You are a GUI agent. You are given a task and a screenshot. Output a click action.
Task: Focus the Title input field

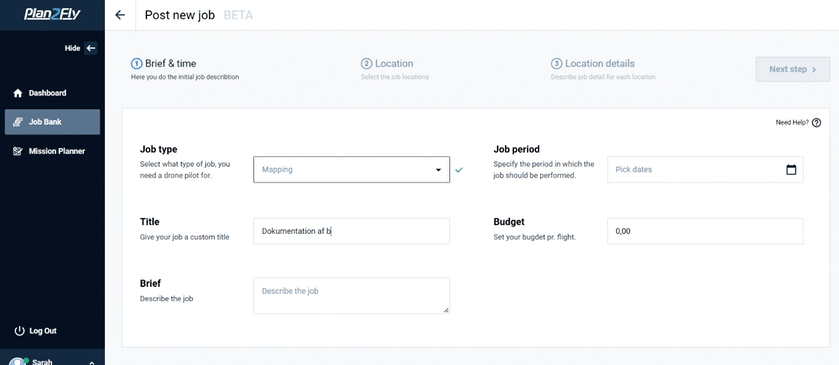click(x=352, y=231)
